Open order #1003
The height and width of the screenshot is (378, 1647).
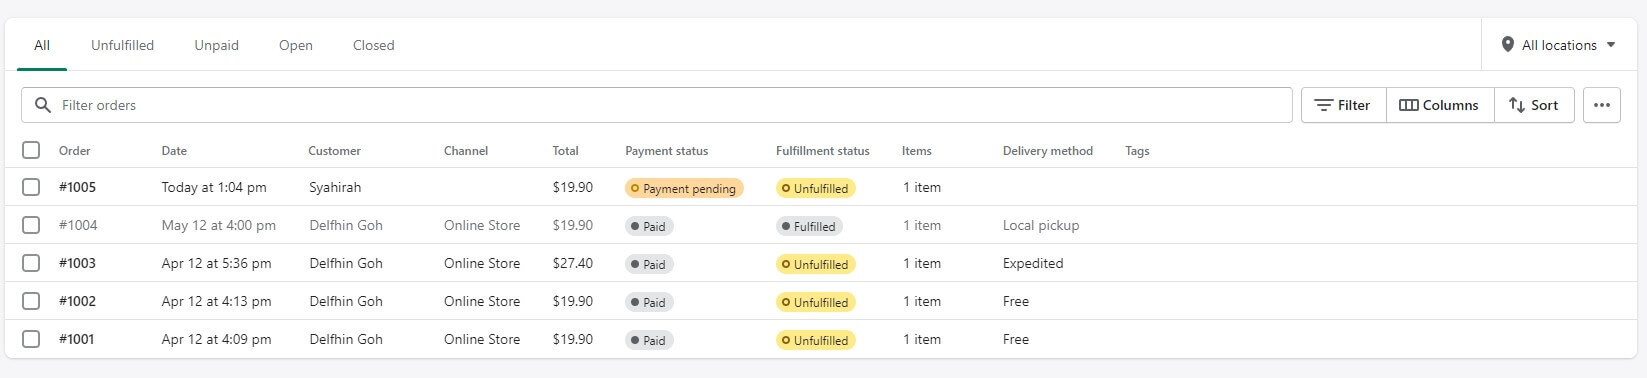77,263
